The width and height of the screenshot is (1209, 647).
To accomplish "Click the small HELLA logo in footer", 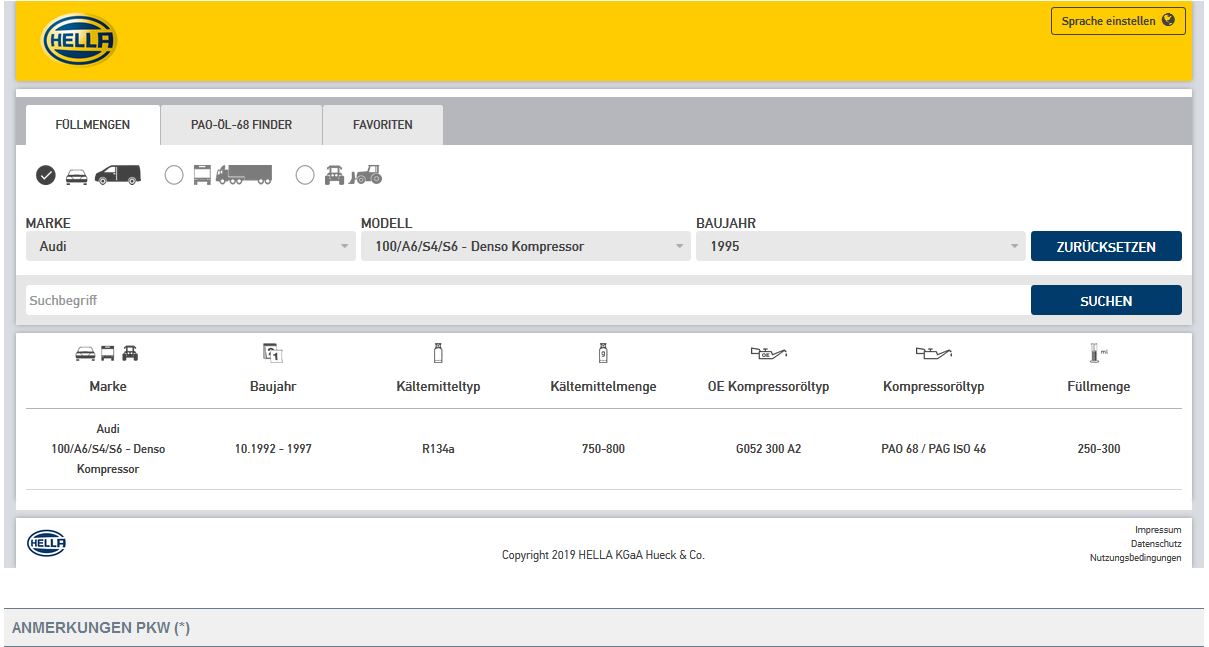I will pyautogui.click(x=46, y=542).
